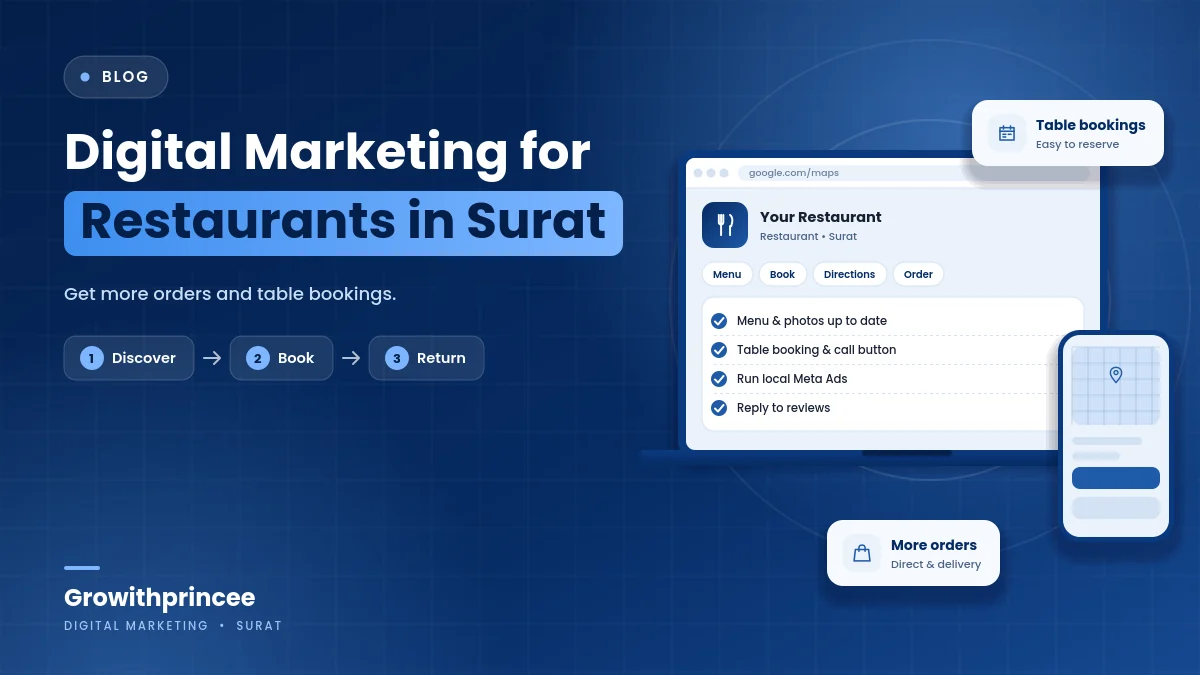Toggle the 'Reply to reviews' checkmark
The image size is (1200, 675).
click(x=719, y=408)
